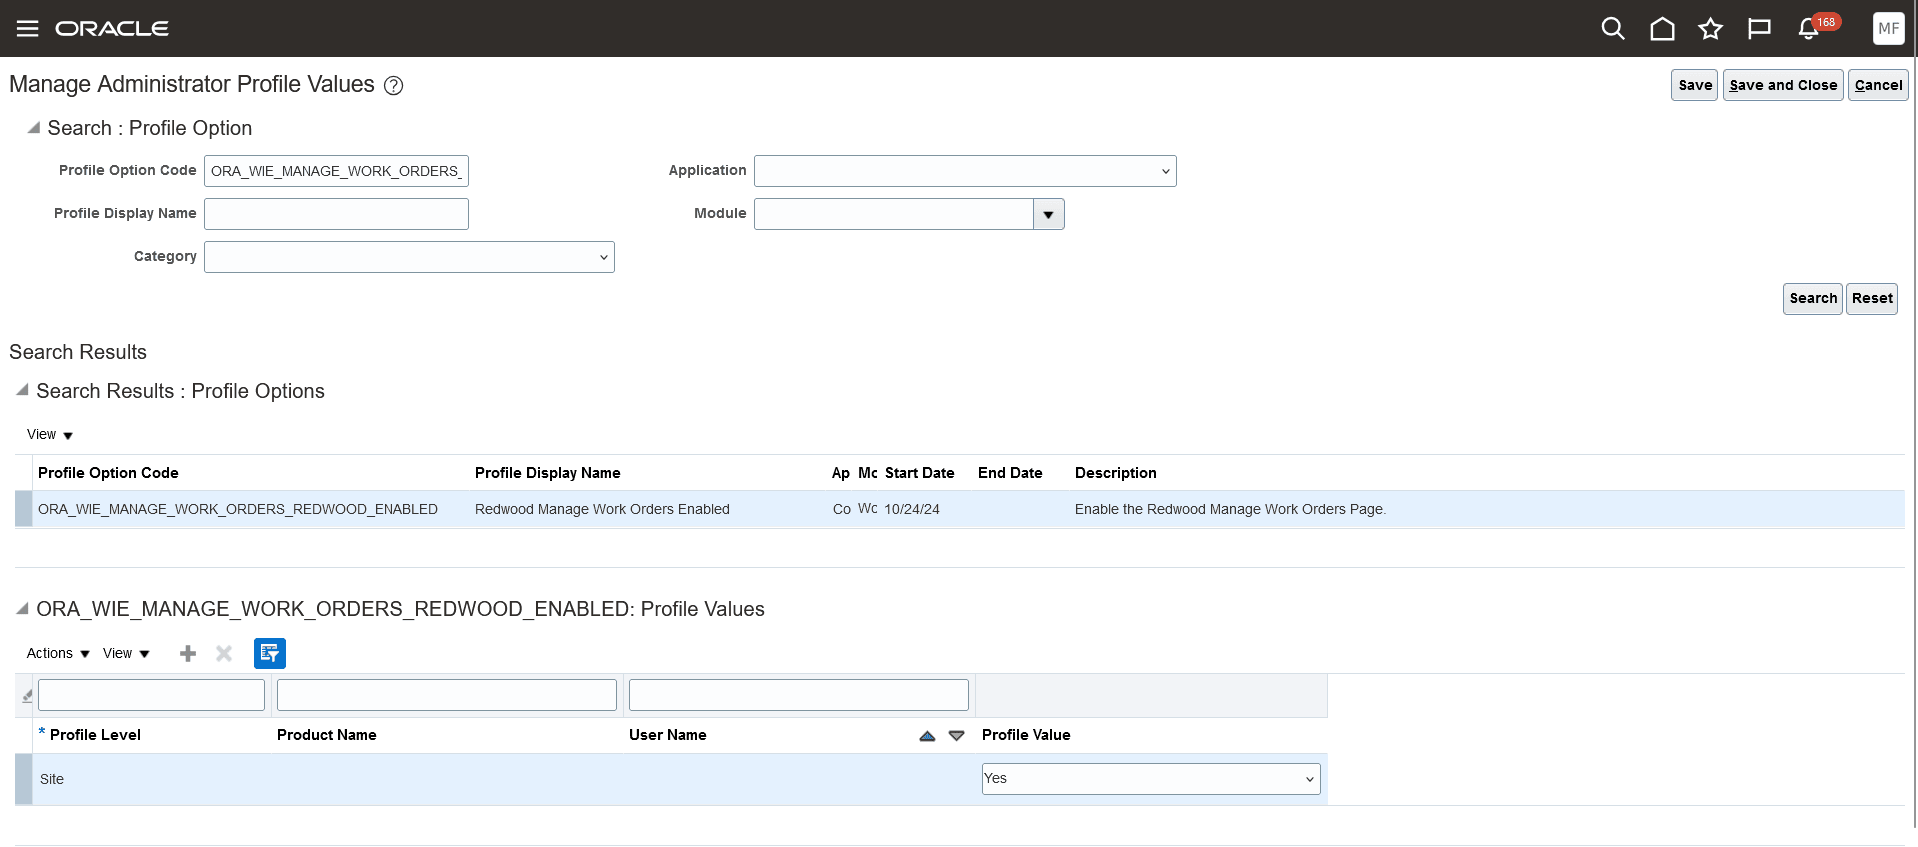Click the Enable the Redwood description cell

click(x=1231, y=509)
